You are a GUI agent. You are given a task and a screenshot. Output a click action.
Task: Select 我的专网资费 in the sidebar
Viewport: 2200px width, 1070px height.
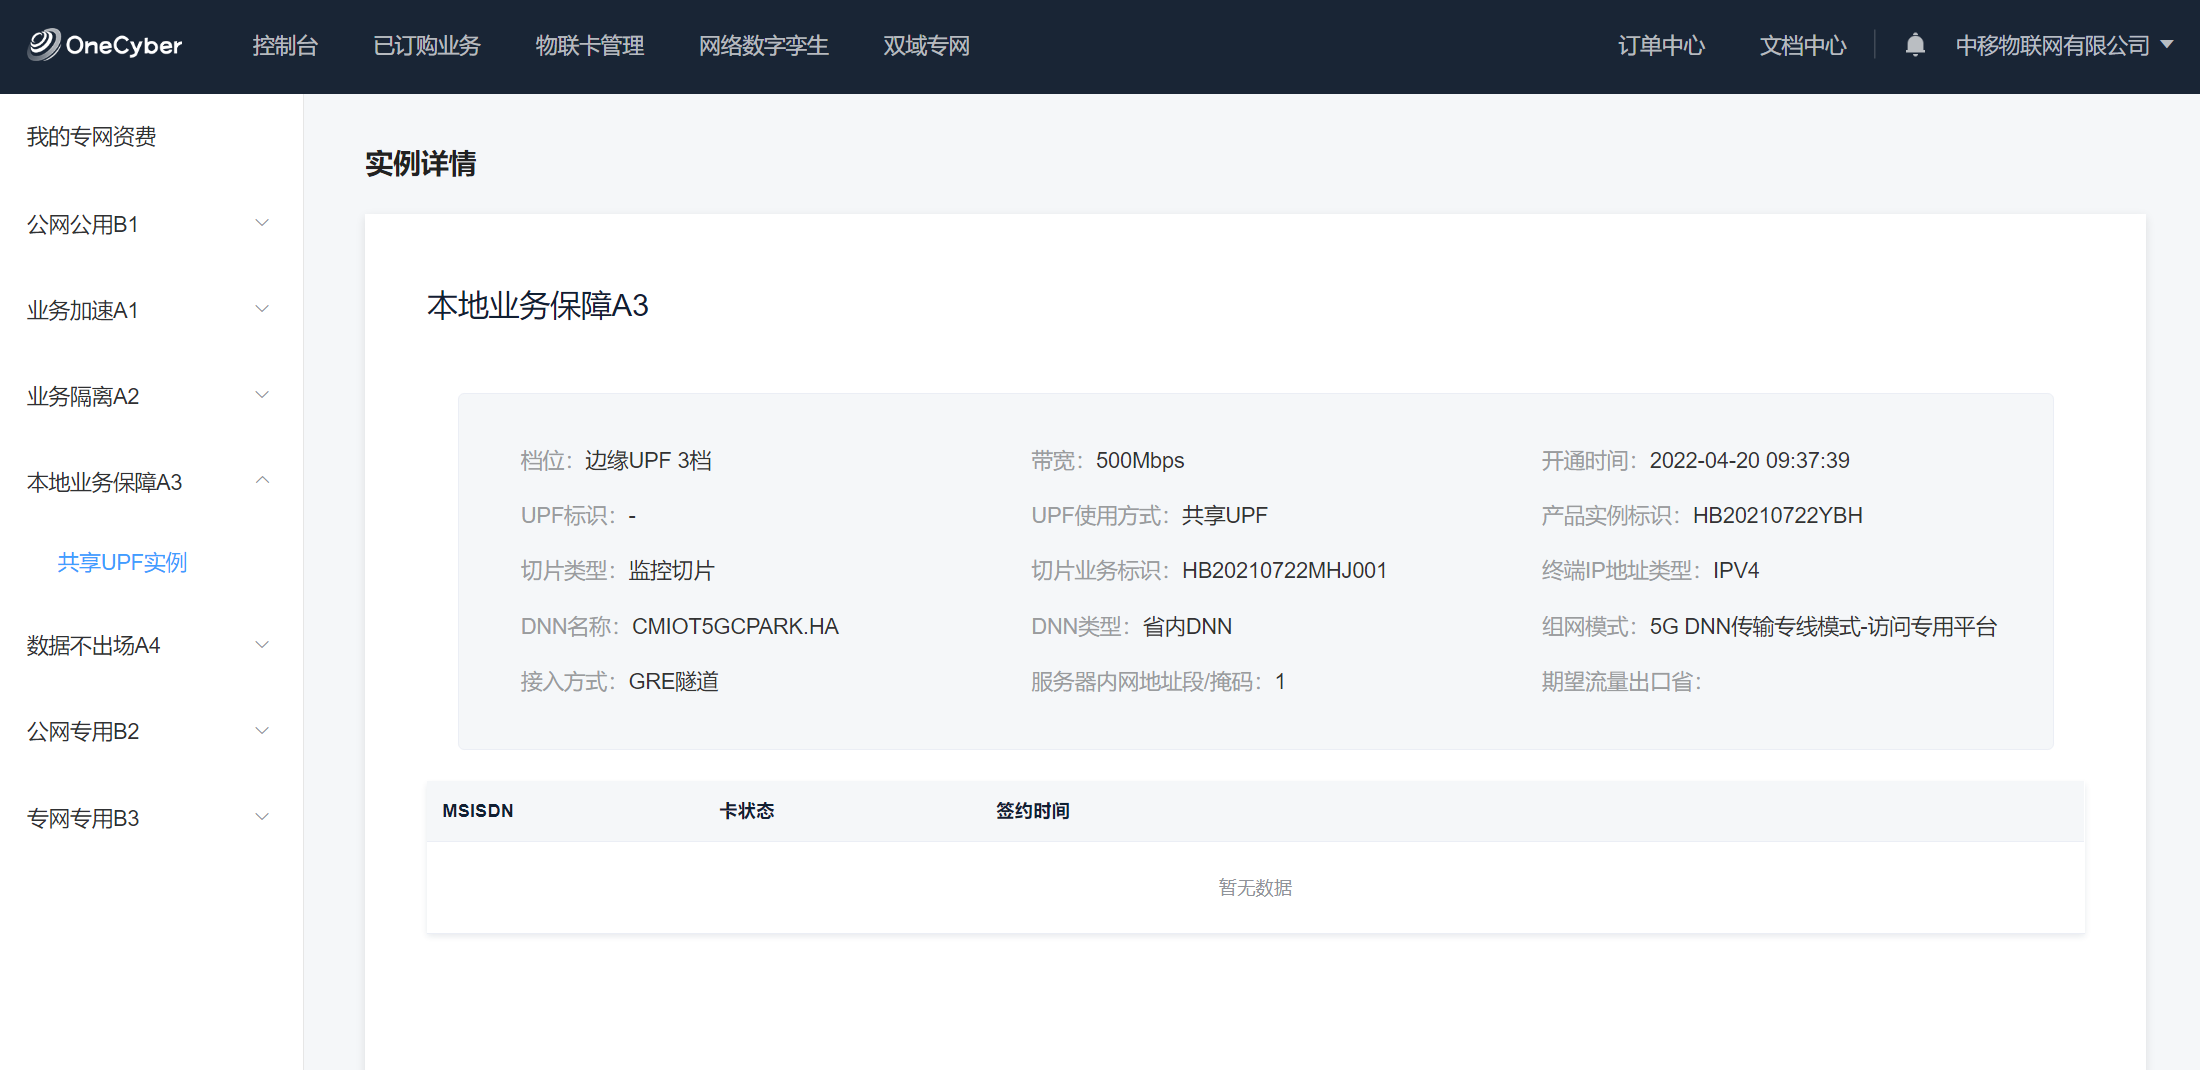91,137
